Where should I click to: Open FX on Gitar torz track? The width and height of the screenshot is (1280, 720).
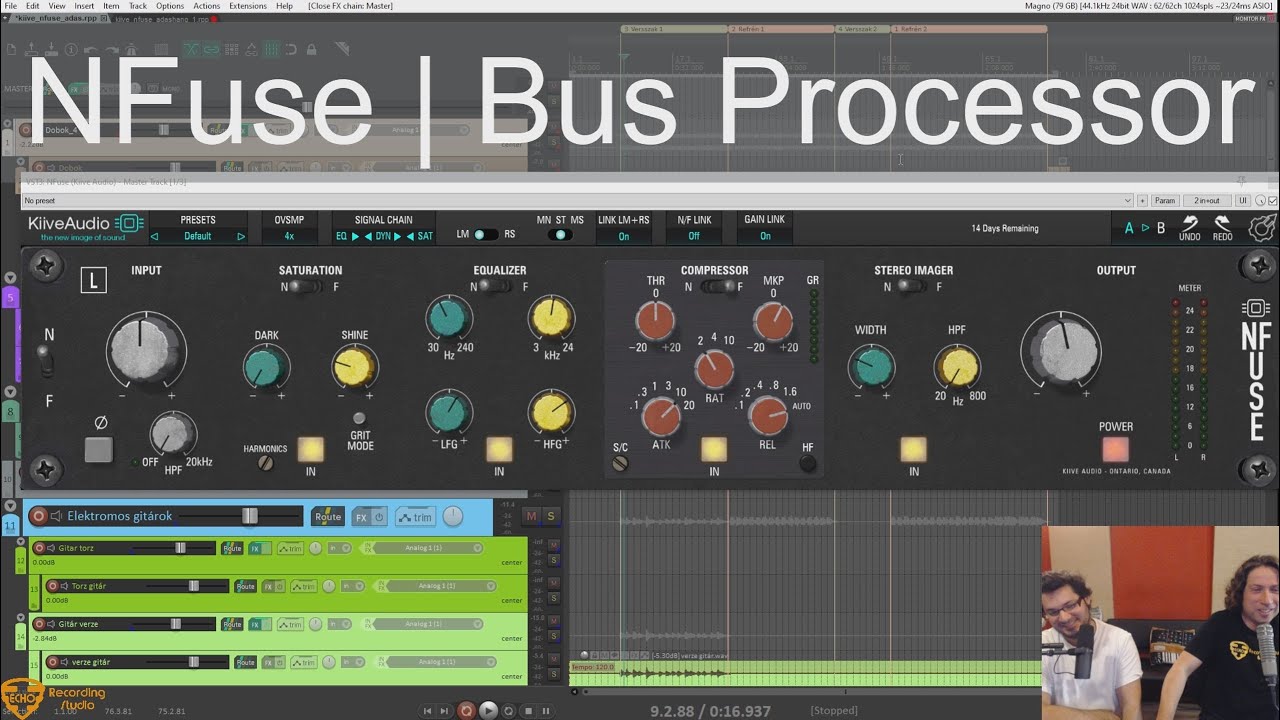pos(256,548)
